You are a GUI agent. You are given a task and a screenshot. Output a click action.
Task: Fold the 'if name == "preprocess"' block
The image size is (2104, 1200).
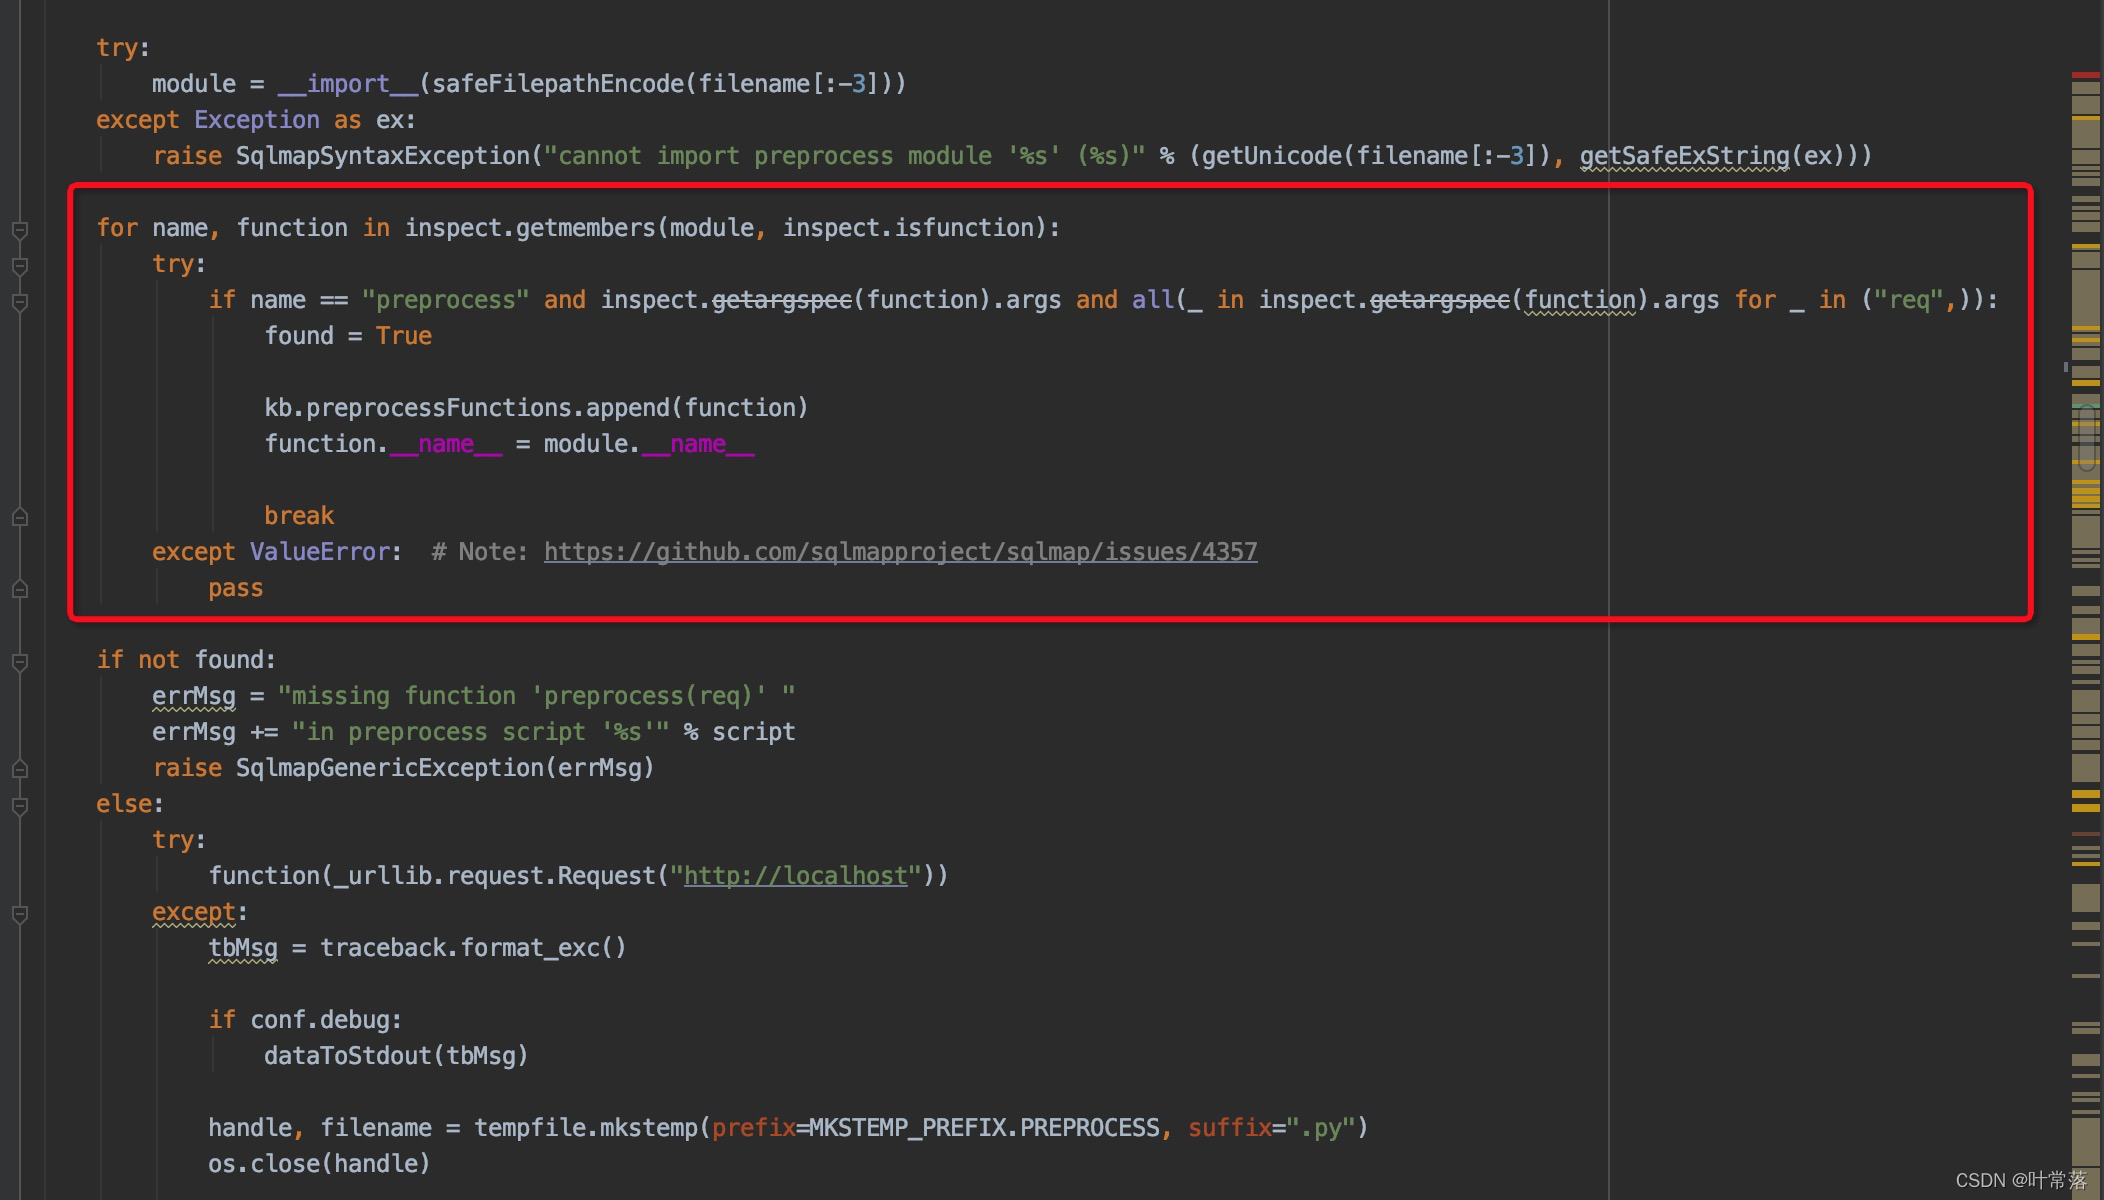(19, 302)
